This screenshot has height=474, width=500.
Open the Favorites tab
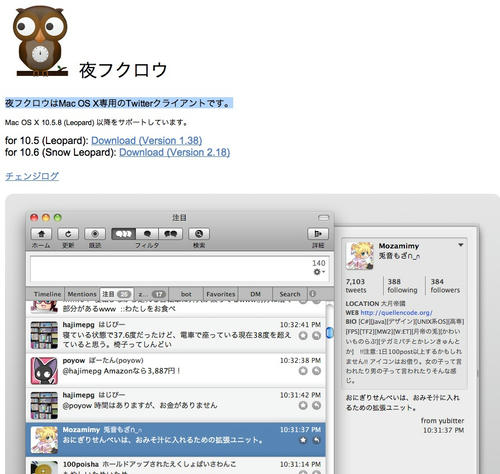[221, 294]
